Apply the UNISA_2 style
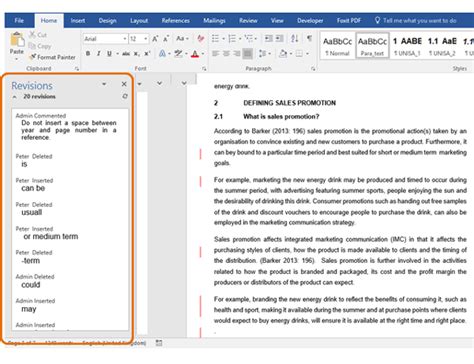Screen dimensions: 474x364 click(x=442, y=46)
